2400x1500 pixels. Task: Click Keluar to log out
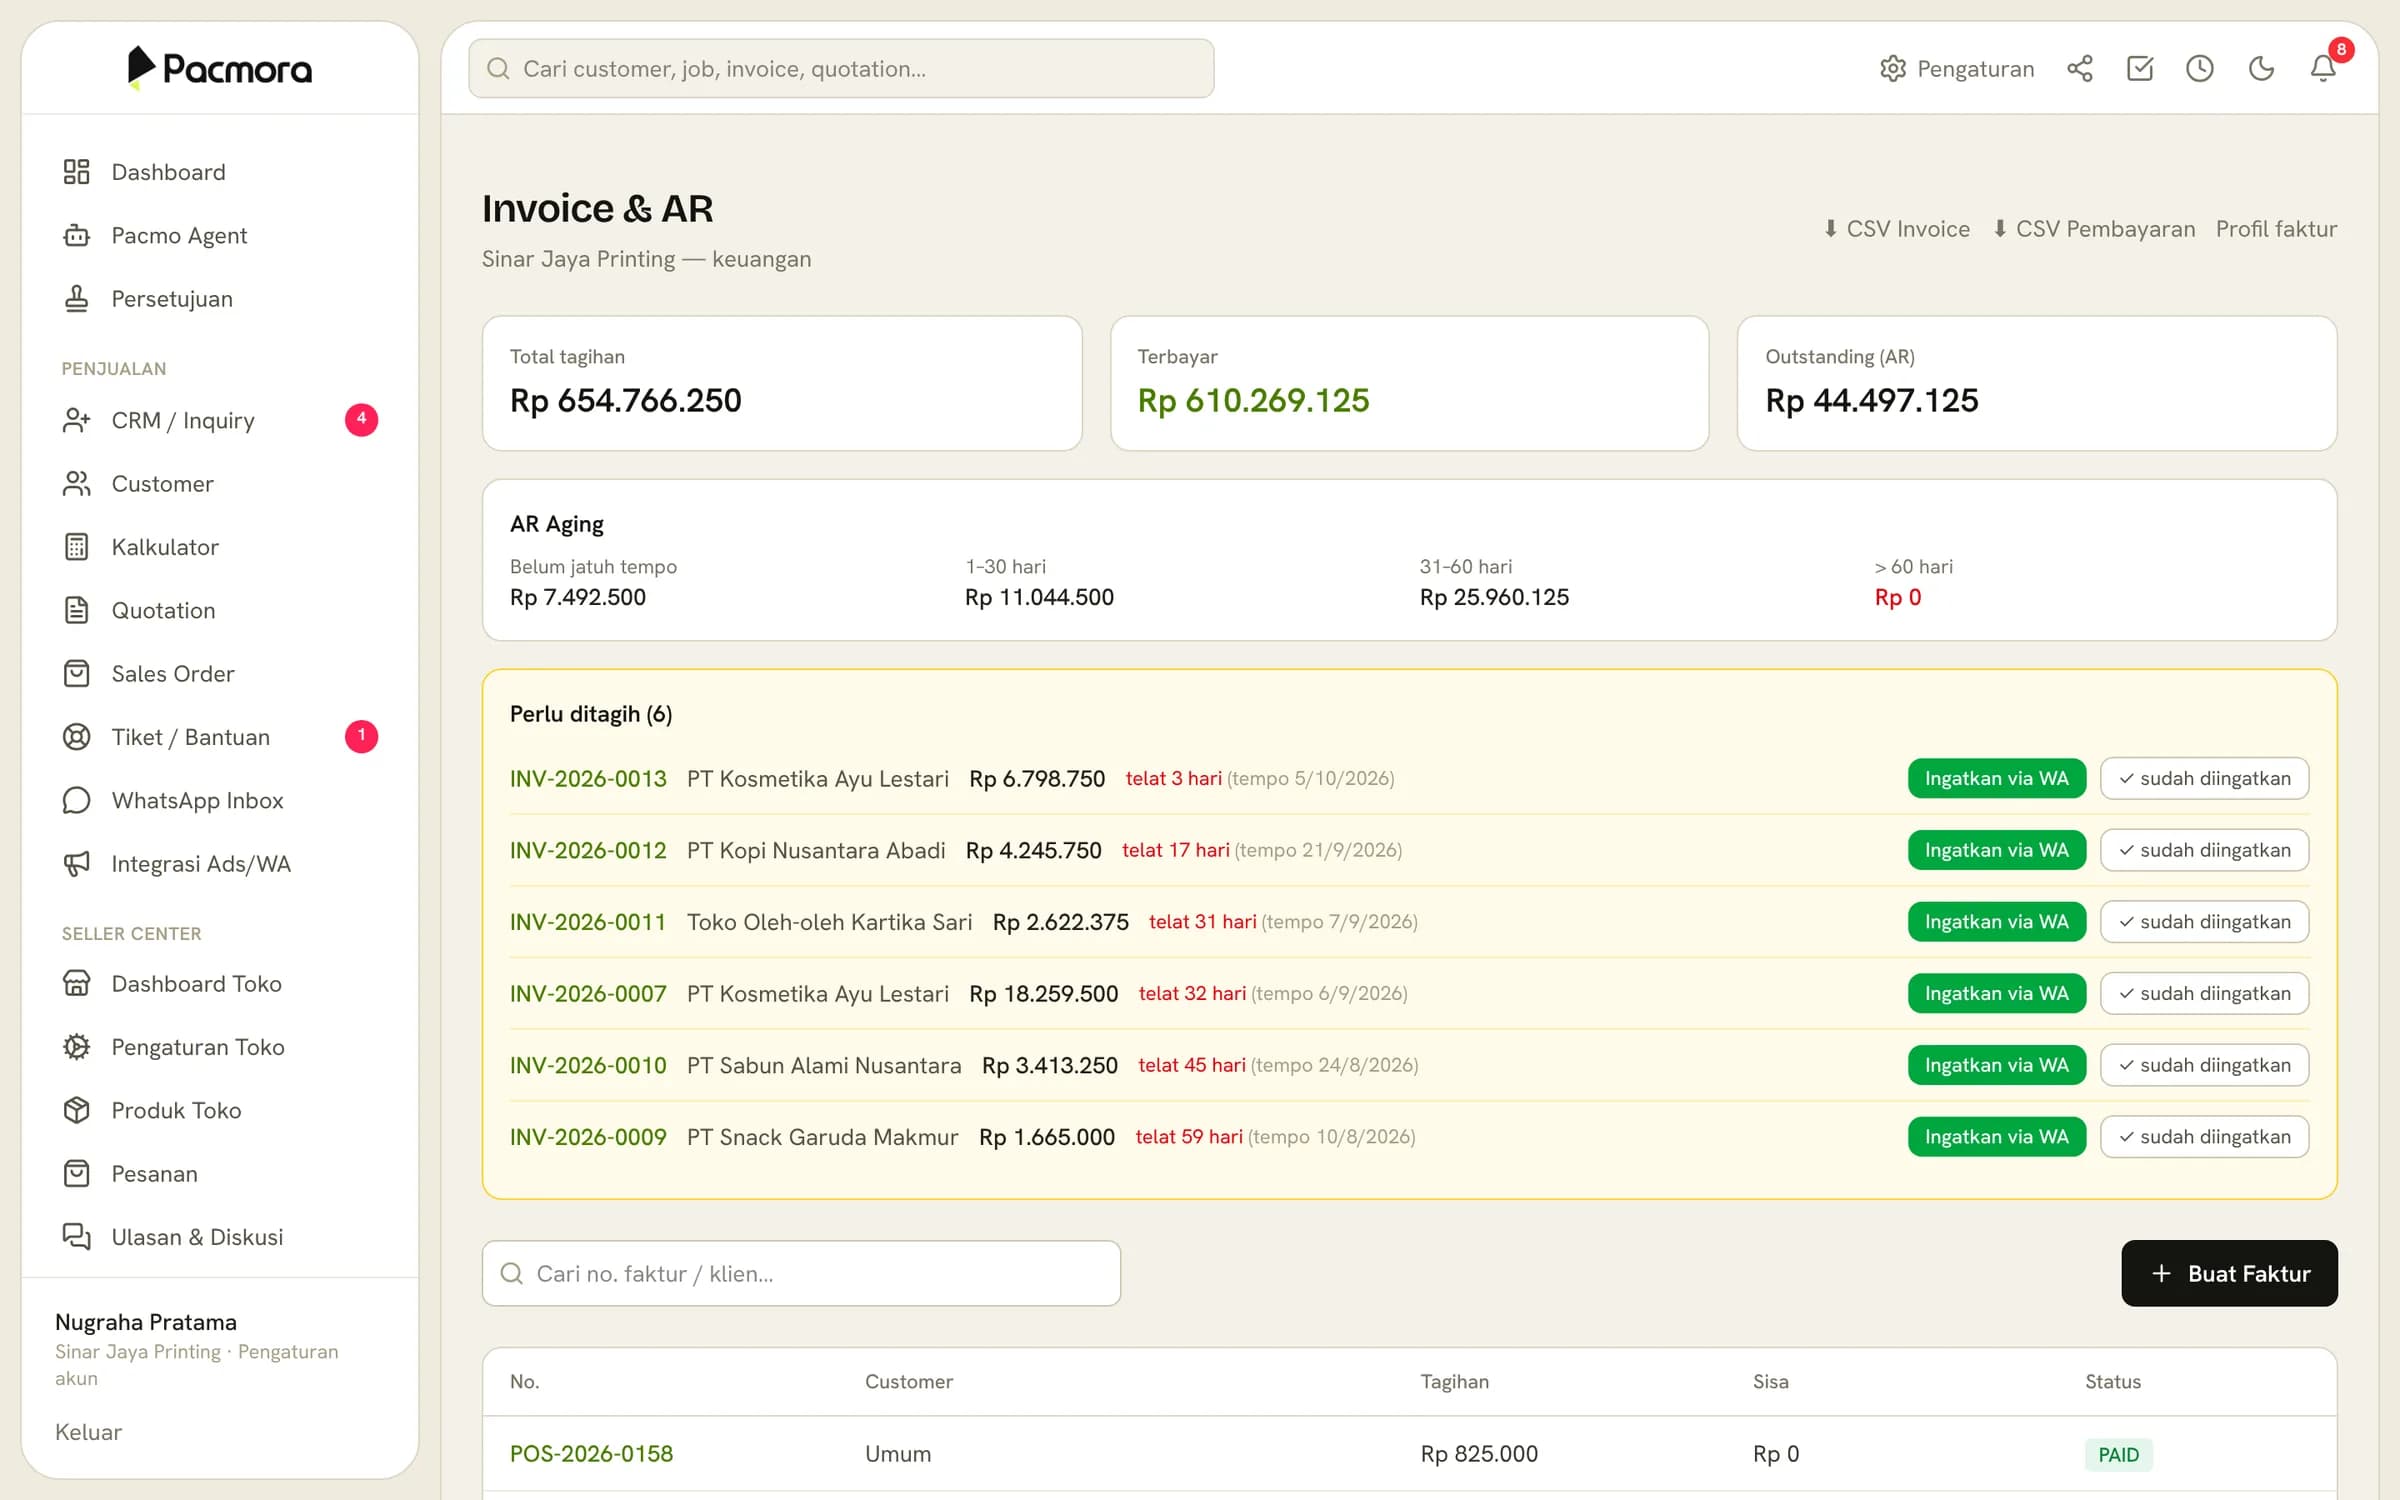(88, 1432)
